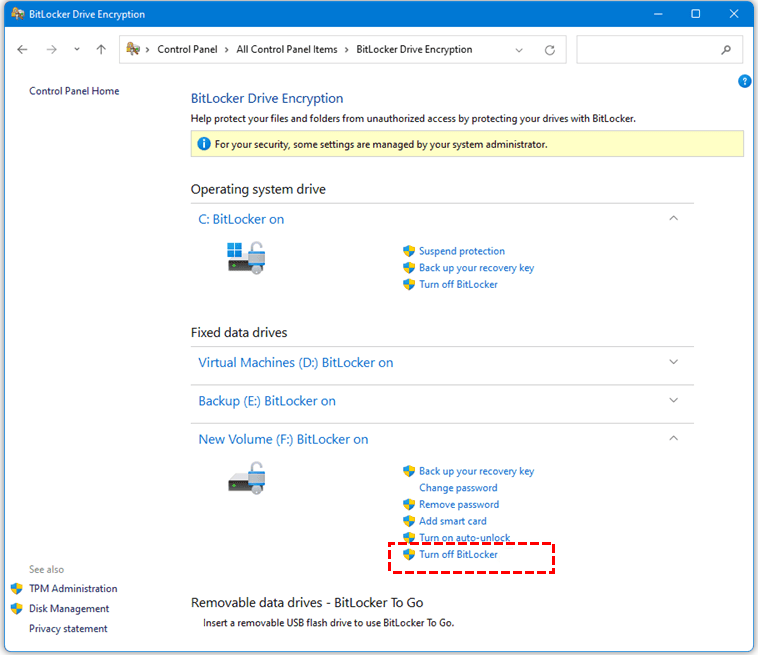Open the address bar history dropdown
This screenshot has width=758, height=655.
tap(519, 50)
